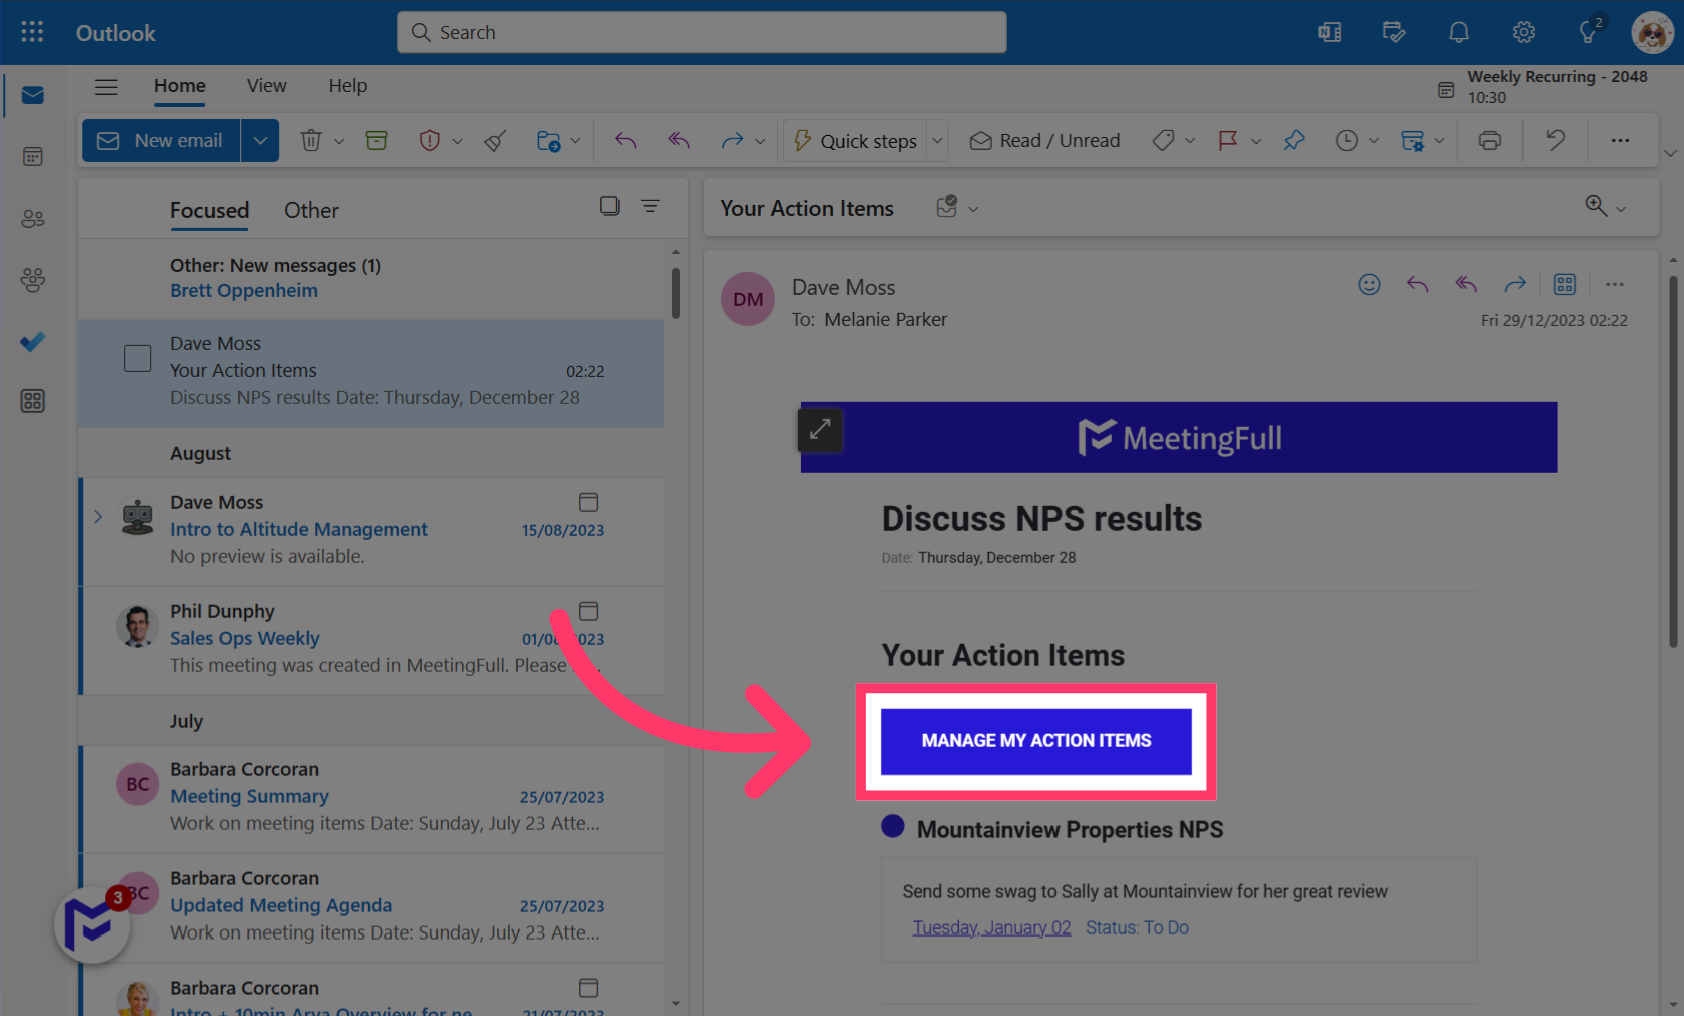
Task: Open Groups in the left sidebar
Action: point(32,280)
